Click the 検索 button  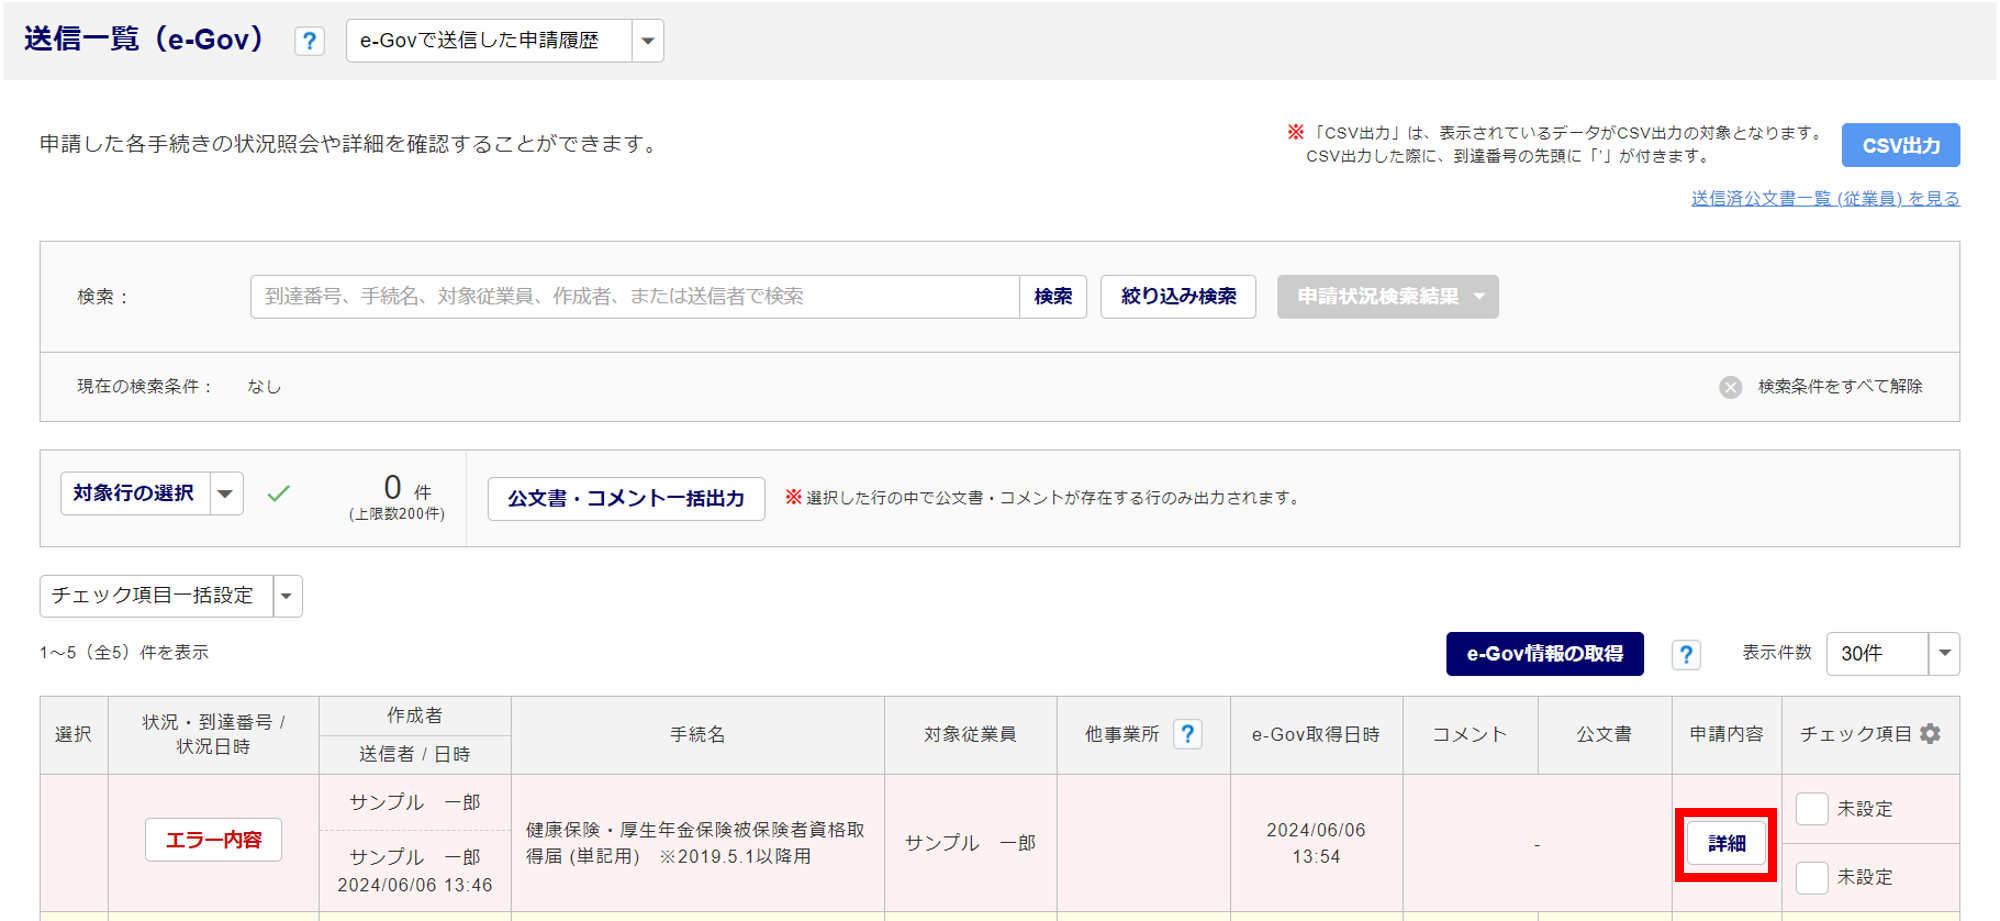pyautogui.click(x=1053, y=297)
